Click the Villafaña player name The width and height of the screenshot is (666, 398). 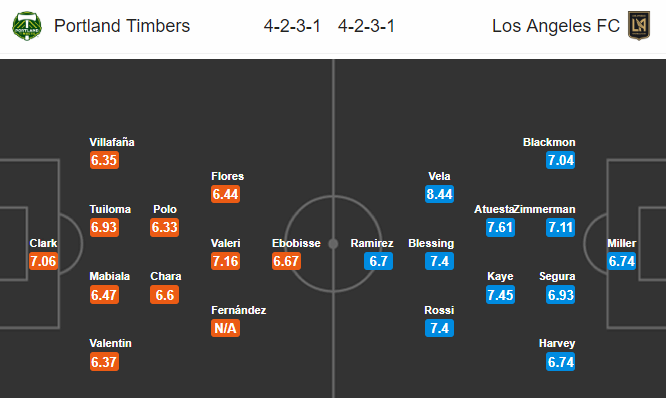(112, 142)
